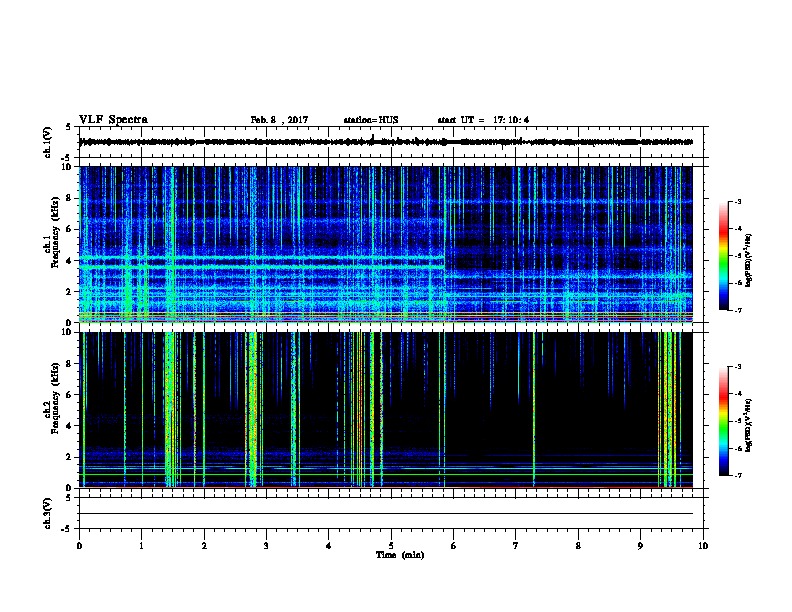Screen dimensions: 792x612
Task: Click time axis tick label "1"
Action: pos(142,545)
